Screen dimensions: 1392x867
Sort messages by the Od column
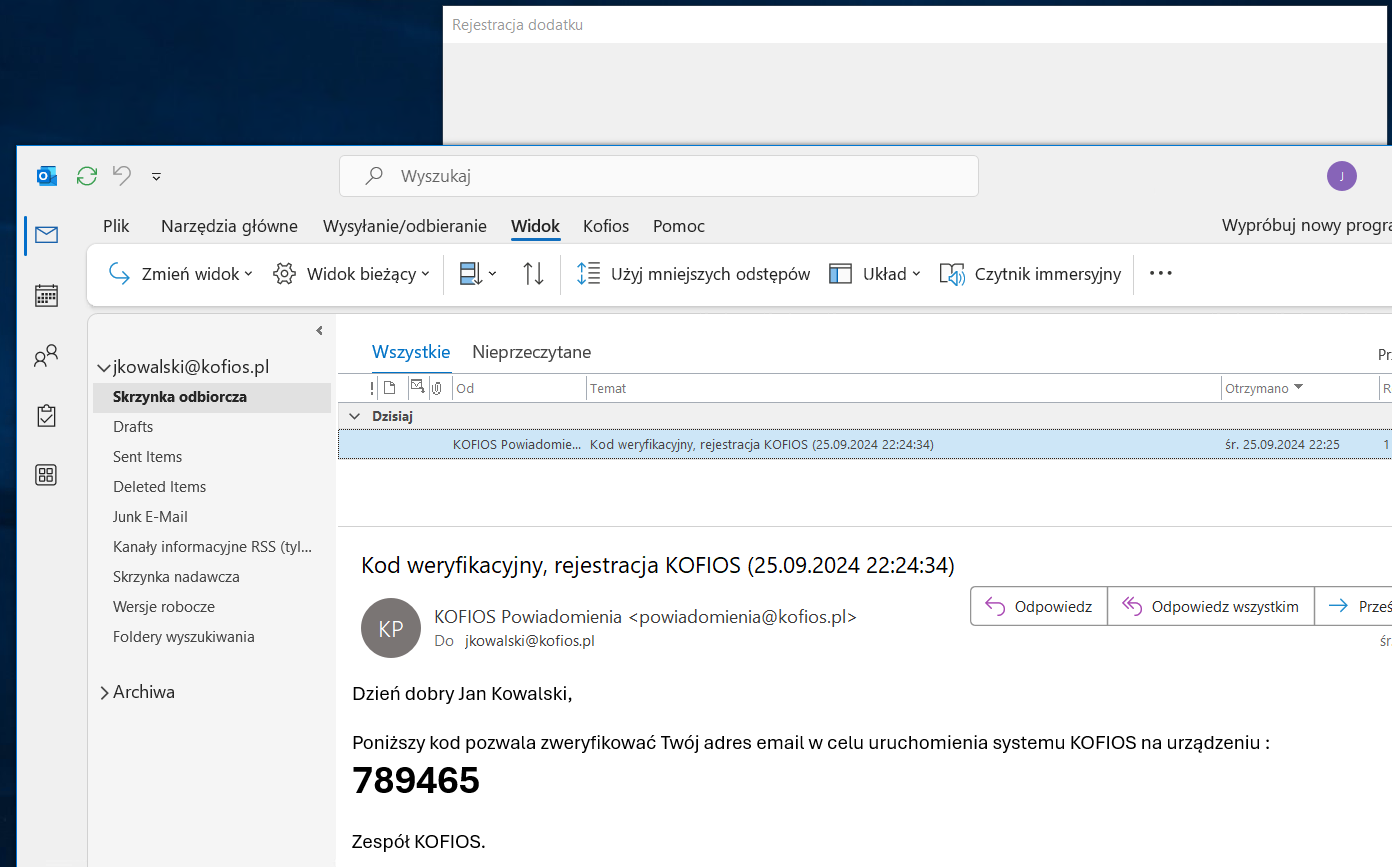coord(519,388)
